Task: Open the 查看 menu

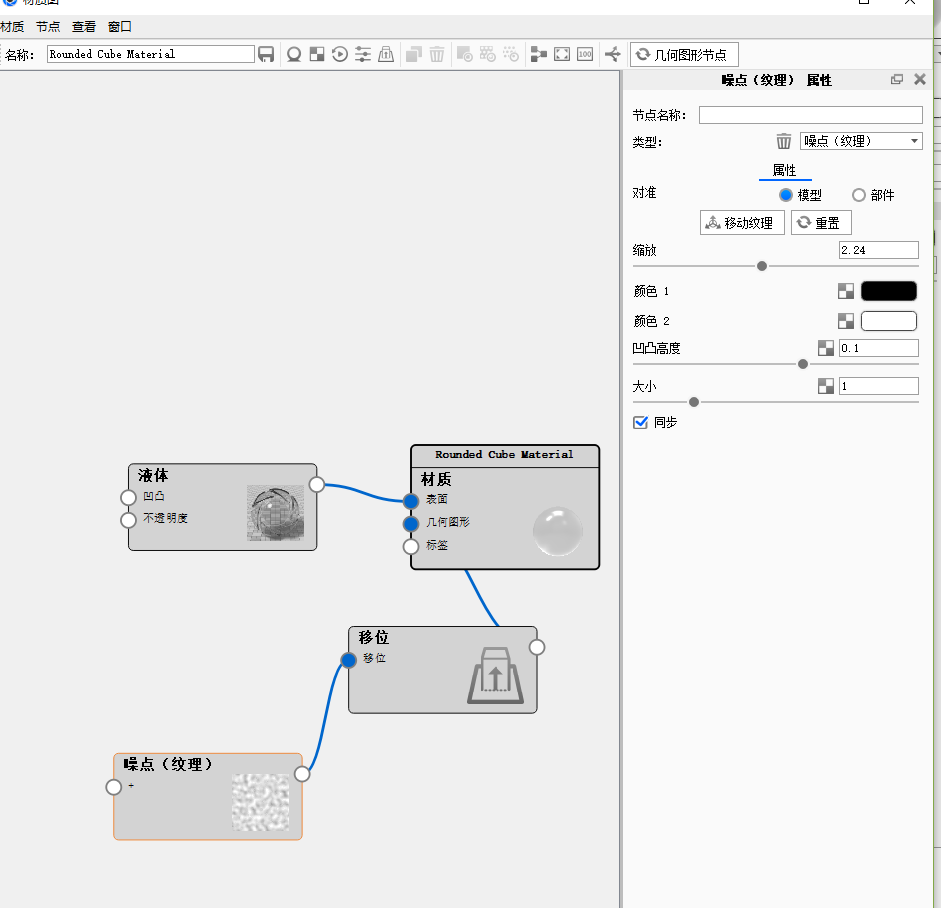Action: pos(83,26)
